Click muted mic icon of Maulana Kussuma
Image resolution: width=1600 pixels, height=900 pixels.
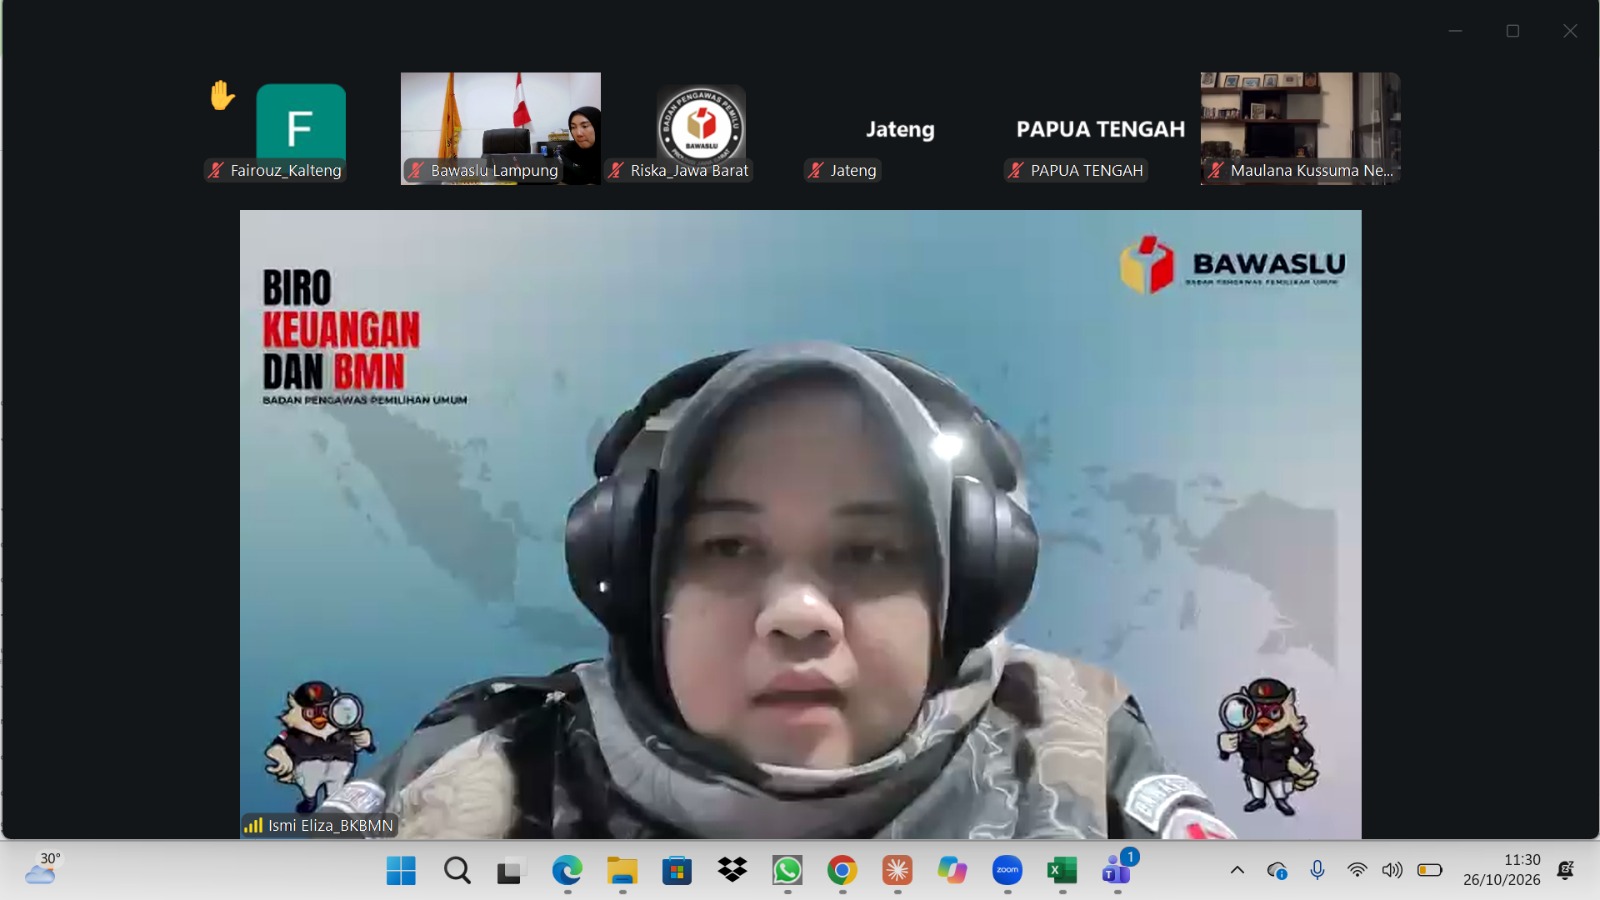(1216, 170)
